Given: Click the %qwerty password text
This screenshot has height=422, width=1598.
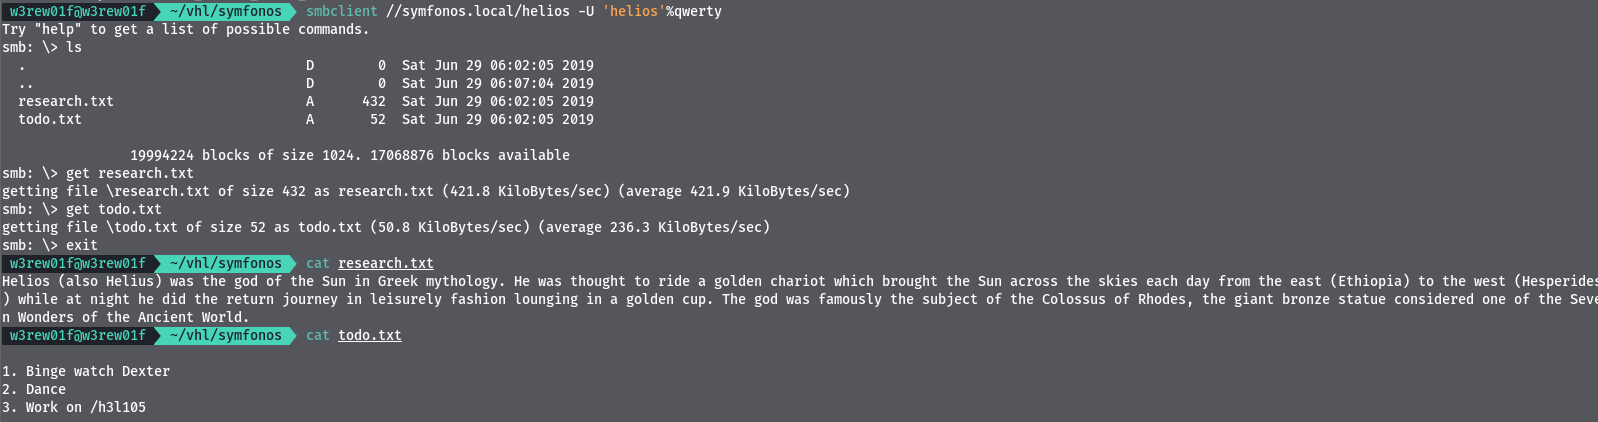Looking at the screenshot, I should [694, 11].
